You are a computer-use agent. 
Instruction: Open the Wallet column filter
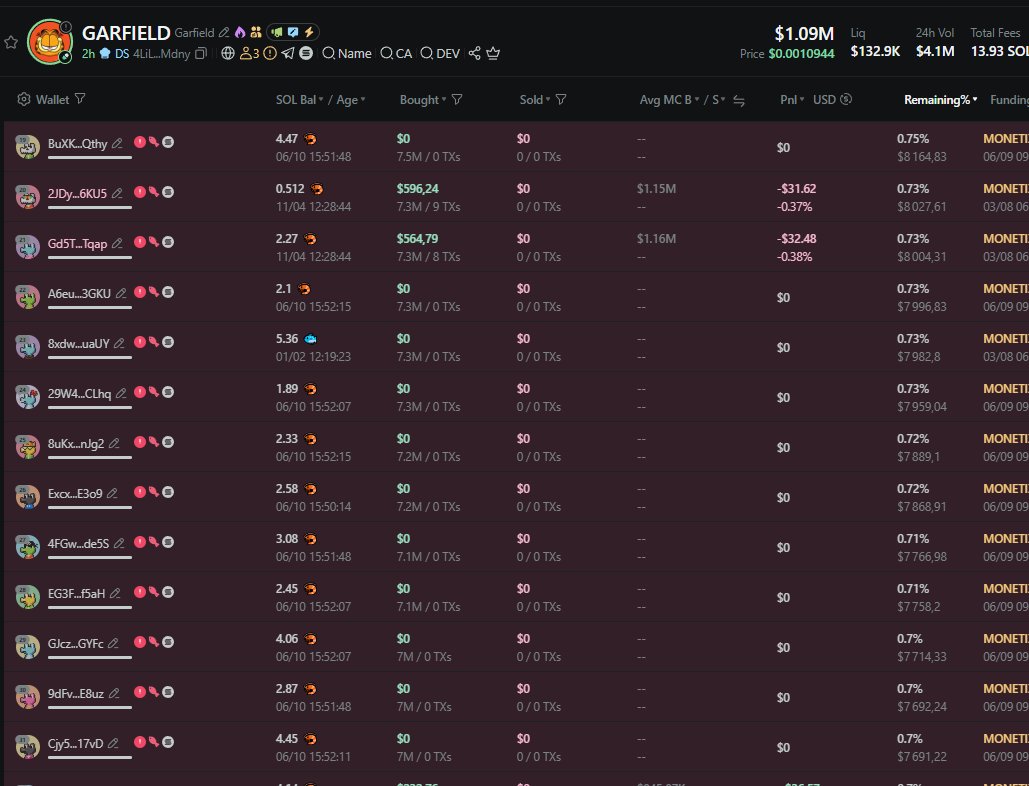(80, 98)
